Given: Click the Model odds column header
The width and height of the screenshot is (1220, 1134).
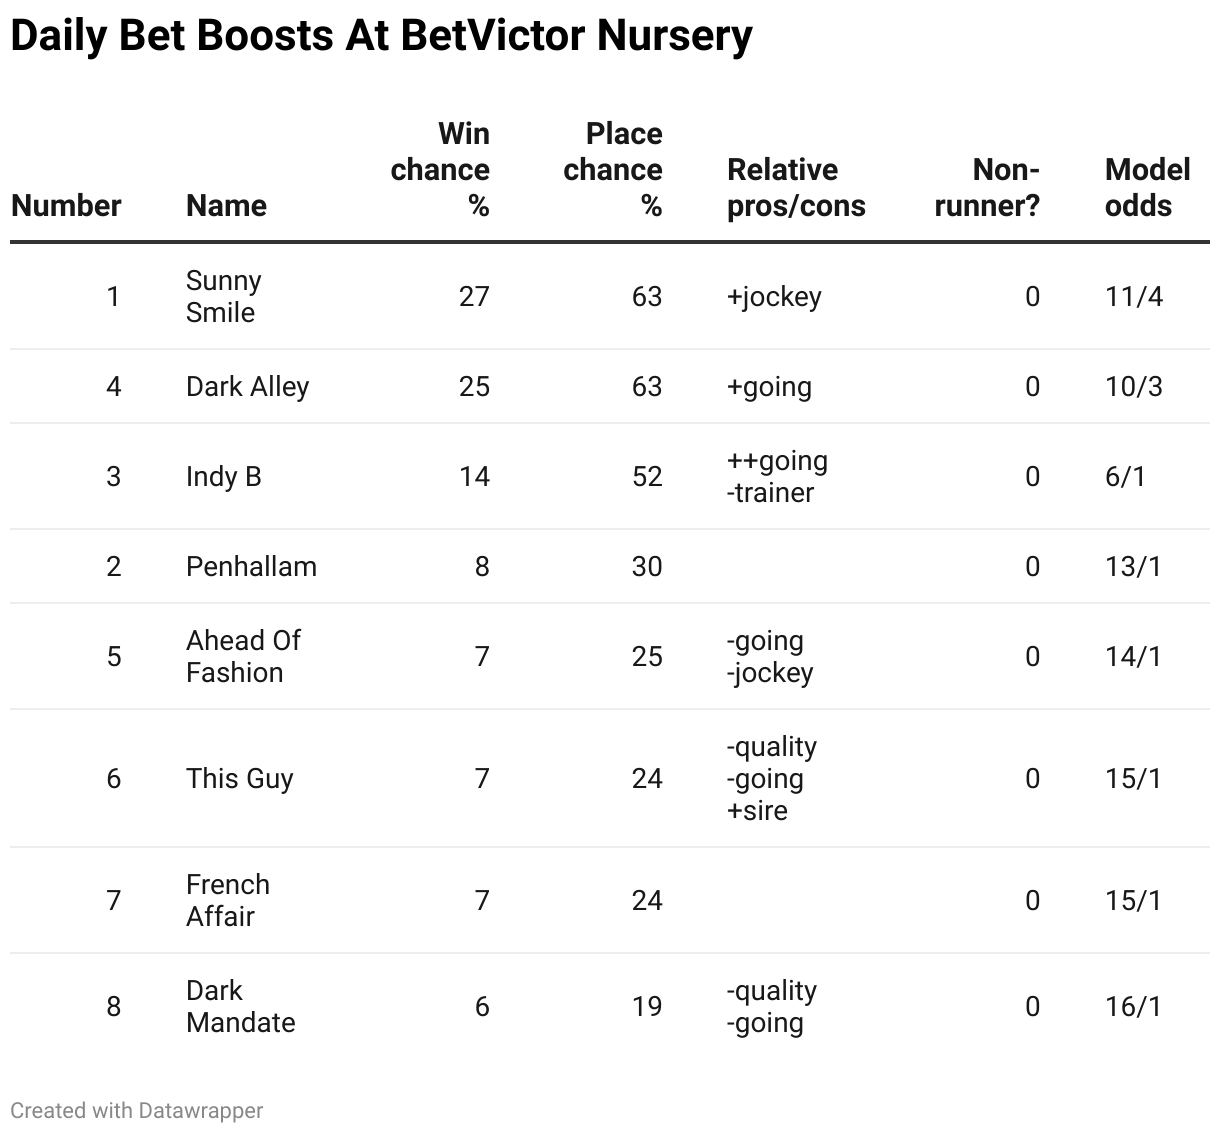Looking at the screenshot, I should (x=1147, y=188).
